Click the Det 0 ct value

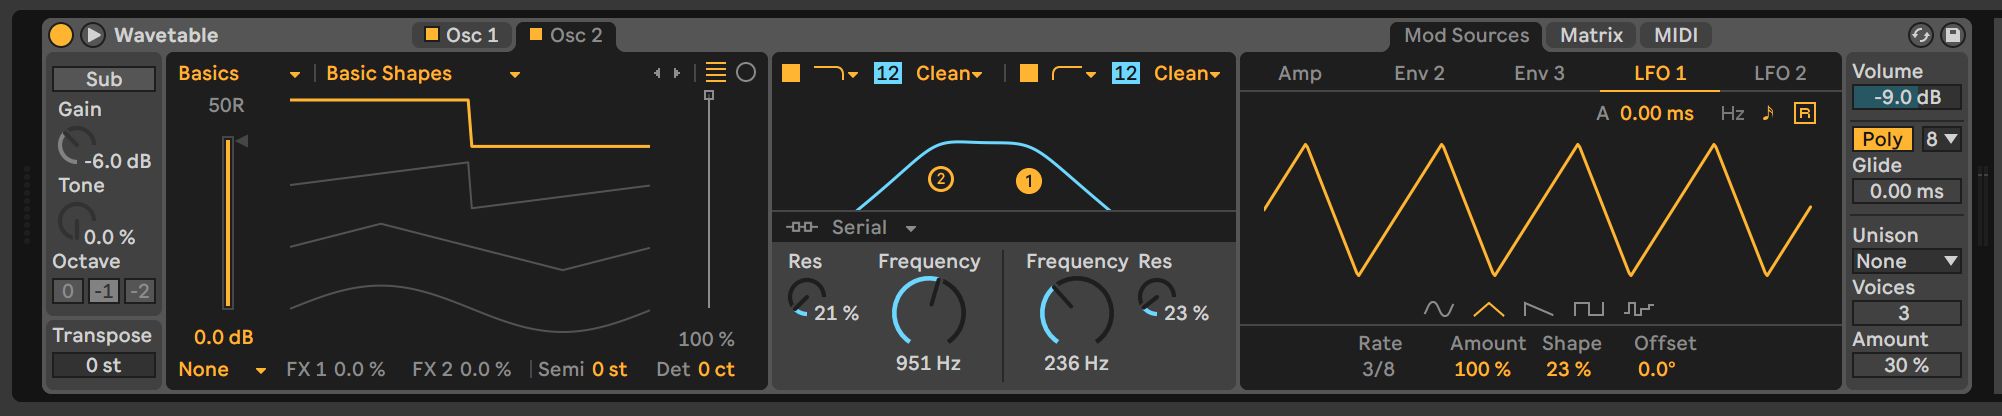[716, 369]
